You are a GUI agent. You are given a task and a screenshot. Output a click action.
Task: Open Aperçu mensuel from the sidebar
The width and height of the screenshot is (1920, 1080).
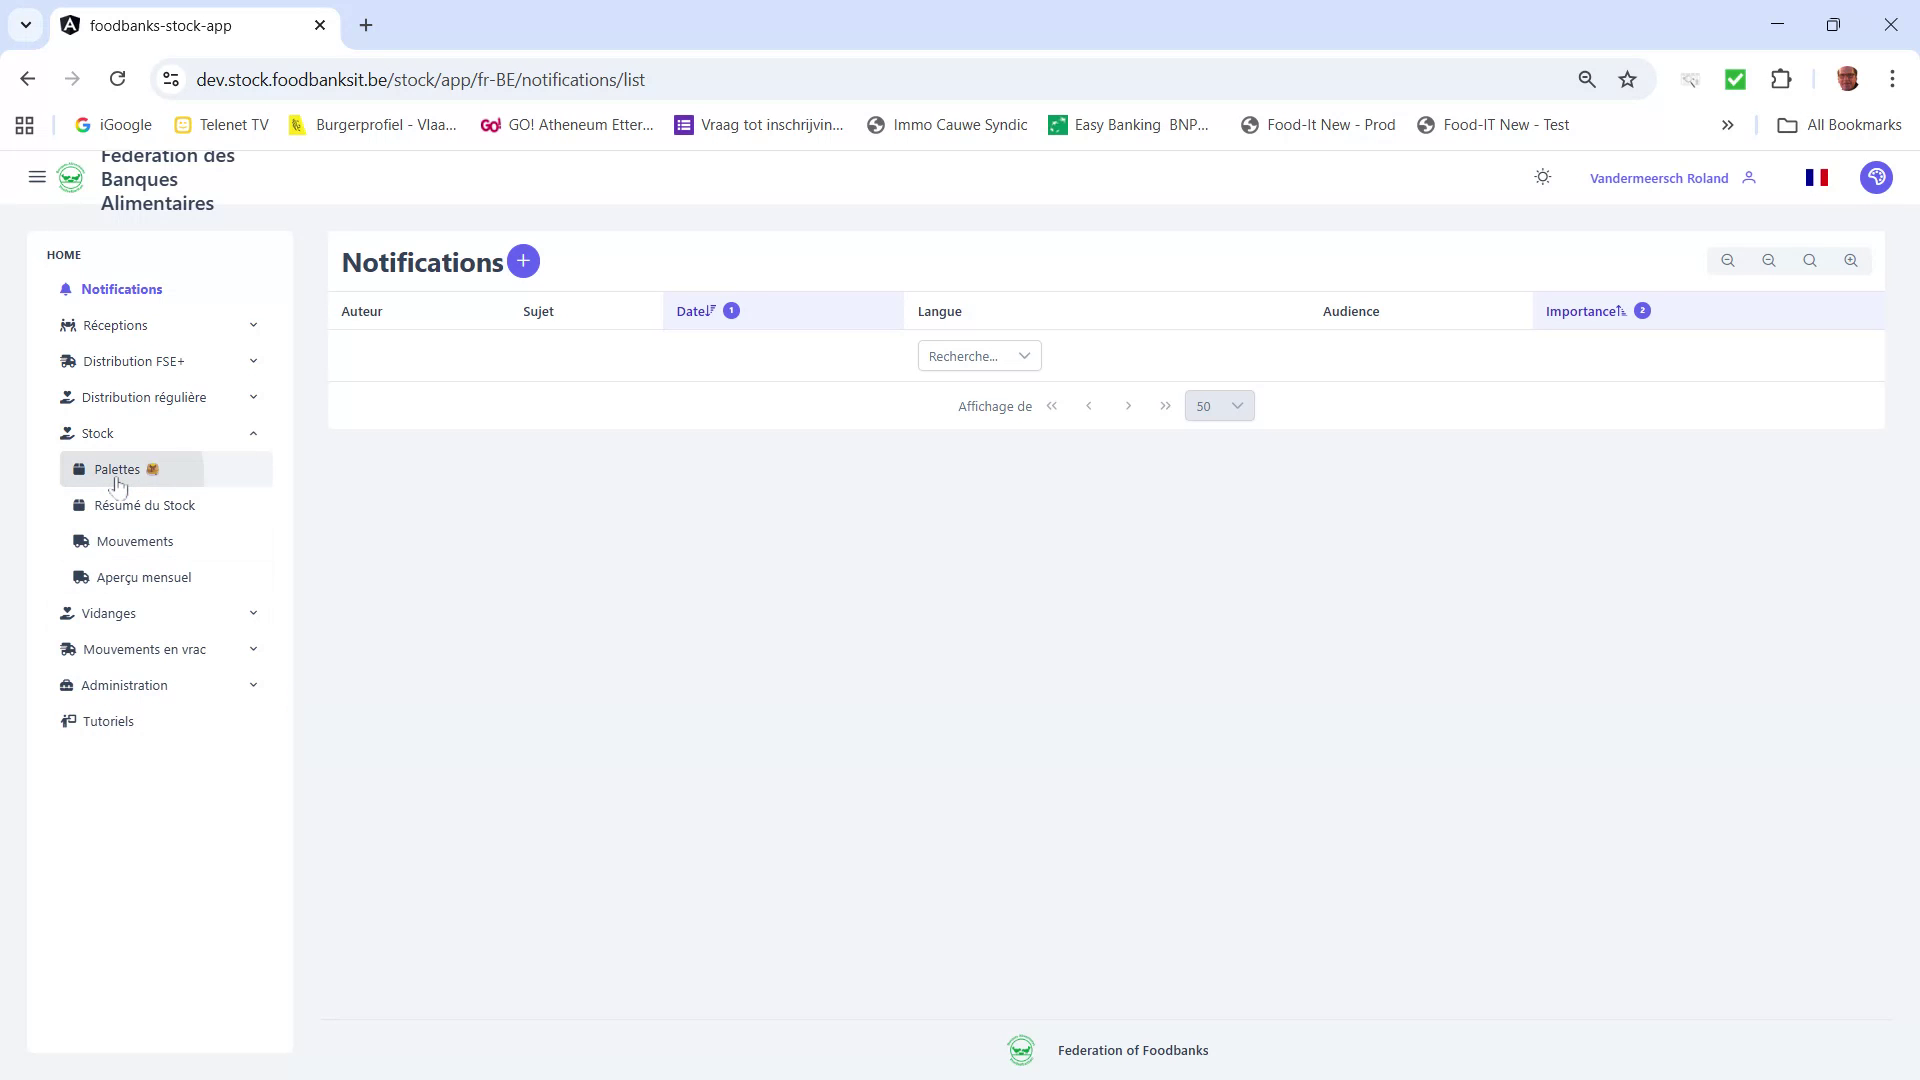[x=142, y=577]
